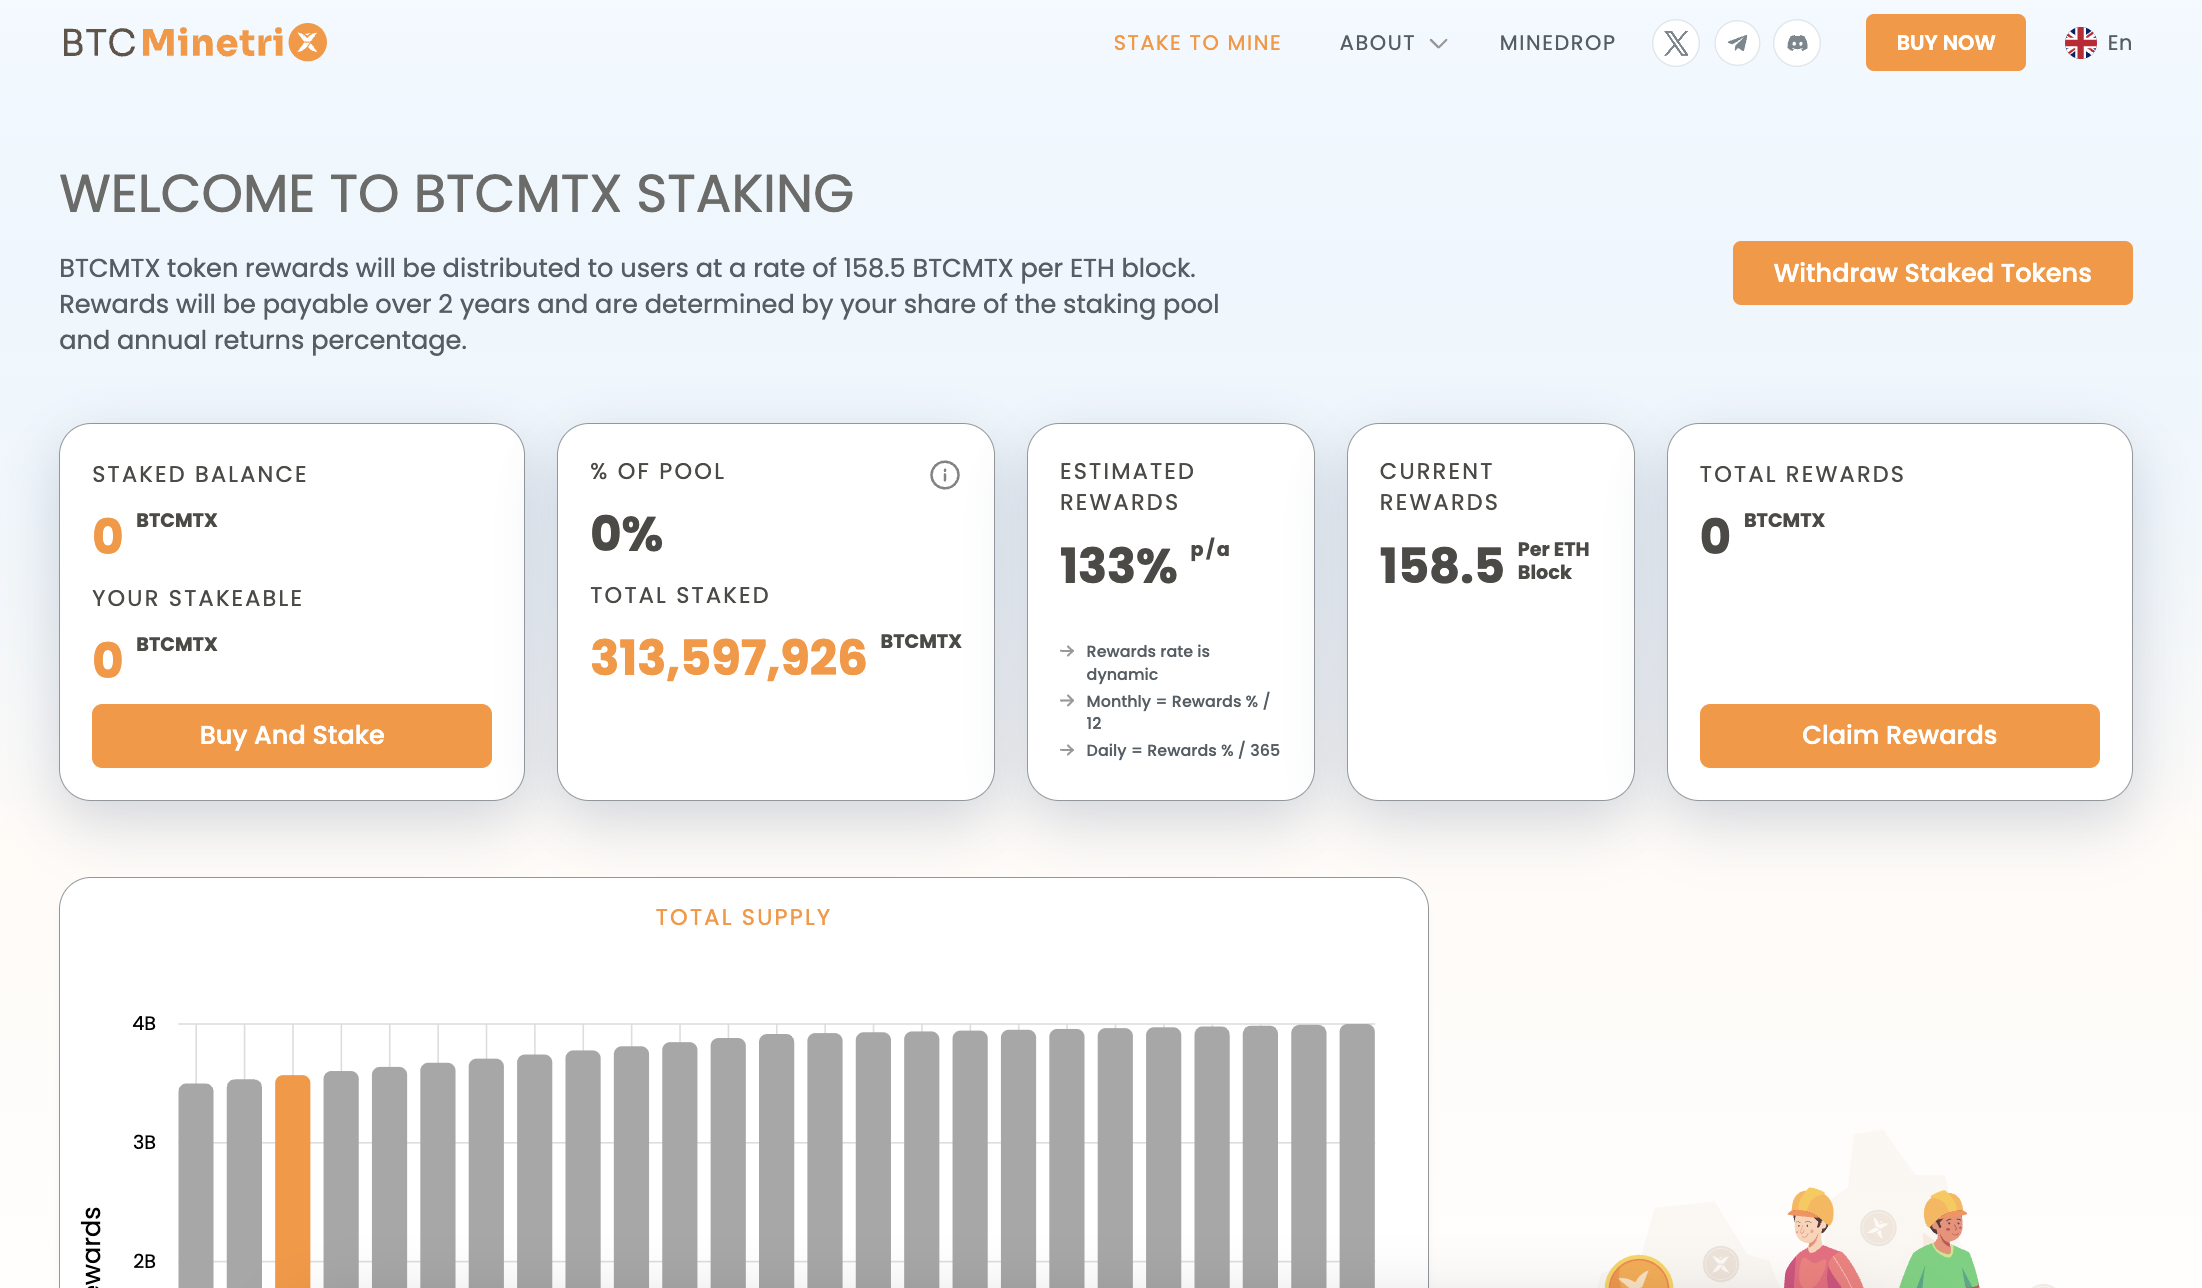Click the UK flag language icon
This screenshot has height=1288, width=2202.
pyautogui.click(x=2078, y=41)
